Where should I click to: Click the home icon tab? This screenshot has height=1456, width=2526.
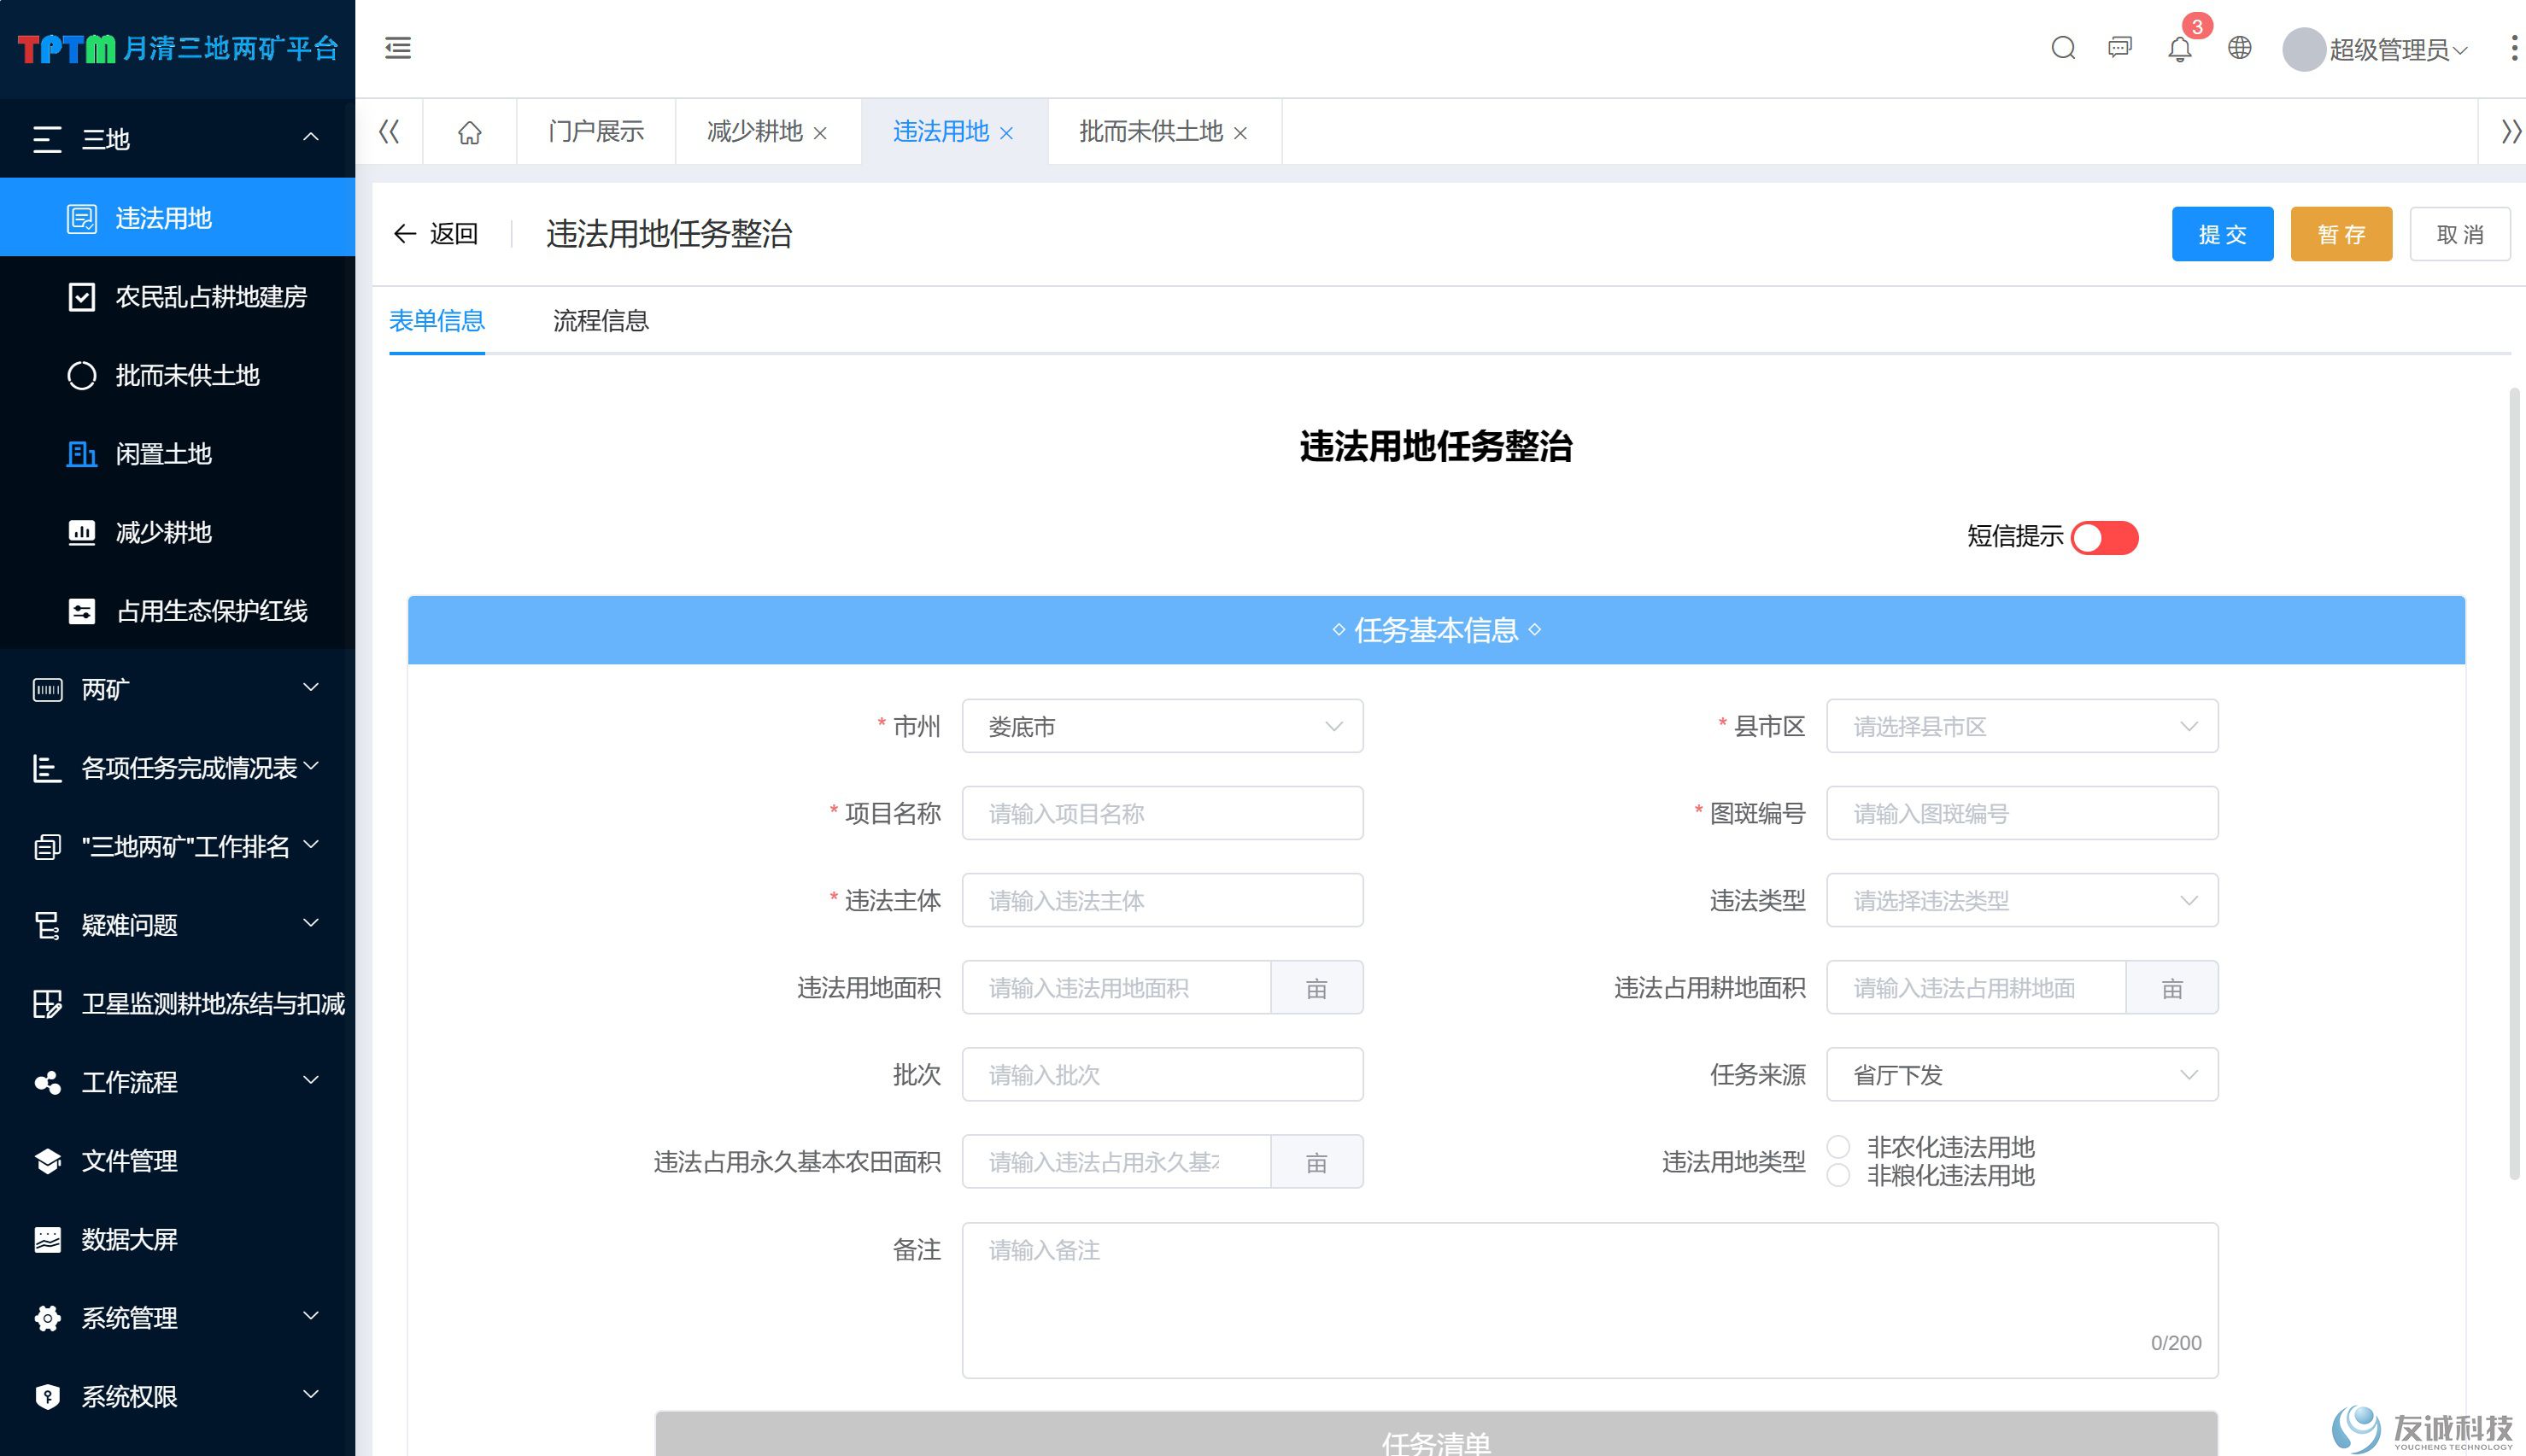click(x=469, y=132)
